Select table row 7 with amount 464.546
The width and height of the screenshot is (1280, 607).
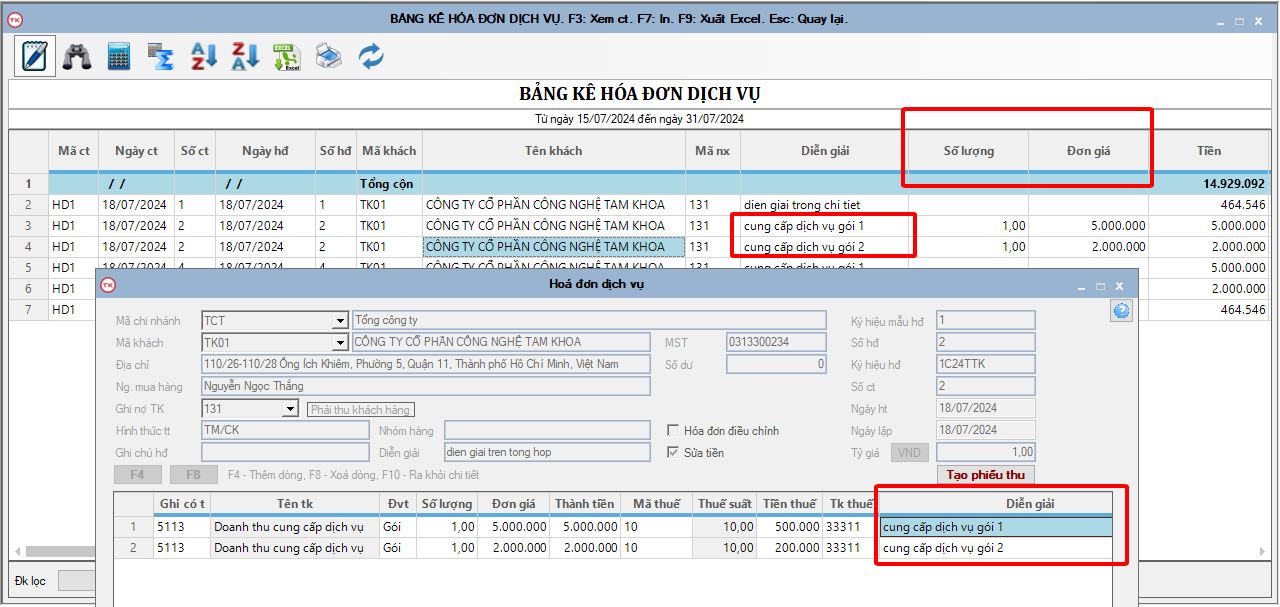coord(640,310)
